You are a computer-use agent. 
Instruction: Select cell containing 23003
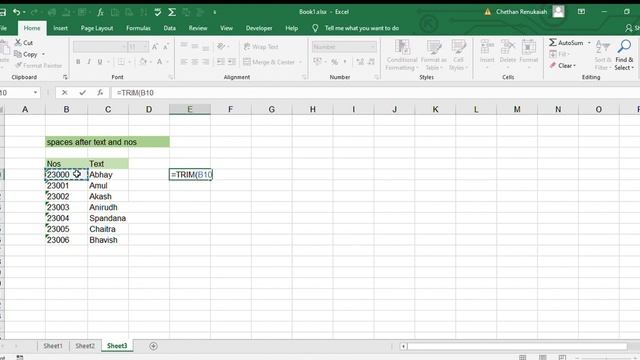click(66, 207)
